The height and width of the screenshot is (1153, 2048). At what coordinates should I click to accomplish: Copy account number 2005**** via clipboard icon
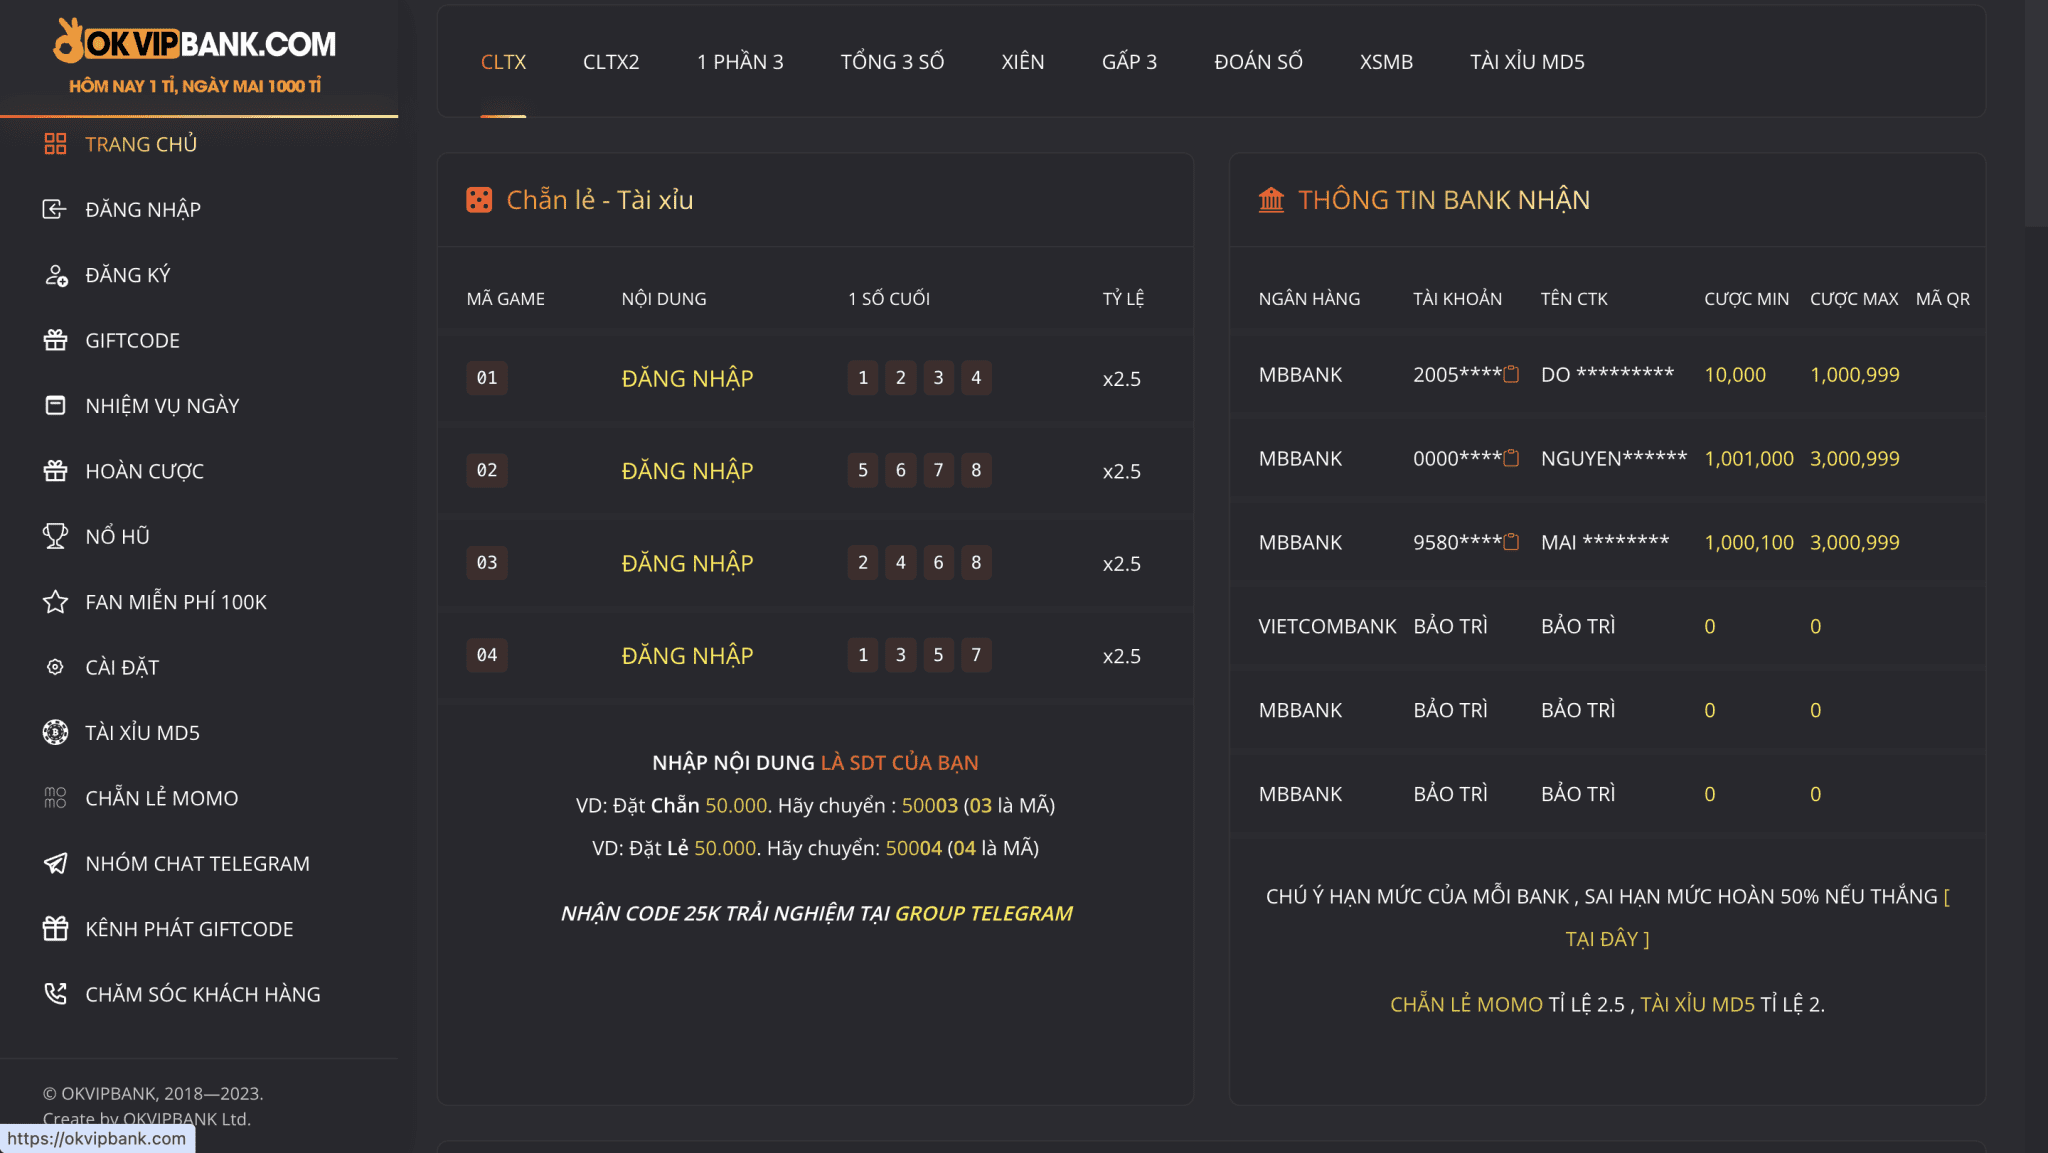1511,374
